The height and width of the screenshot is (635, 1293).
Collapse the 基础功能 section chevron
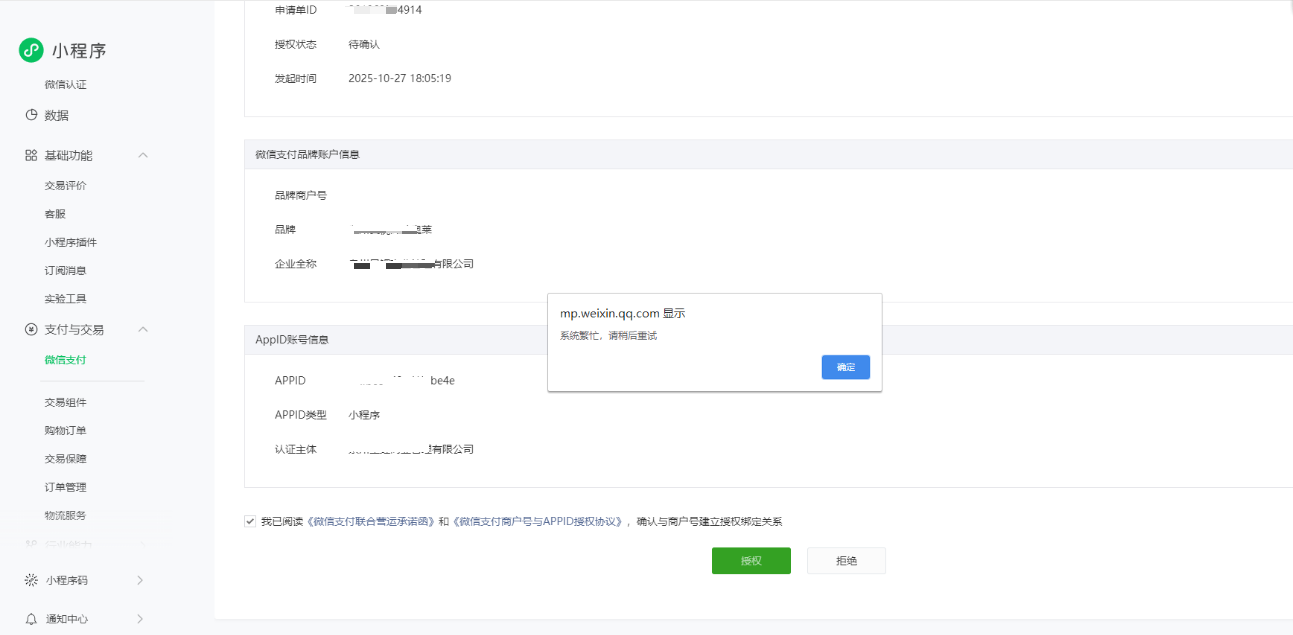(143, 155)
